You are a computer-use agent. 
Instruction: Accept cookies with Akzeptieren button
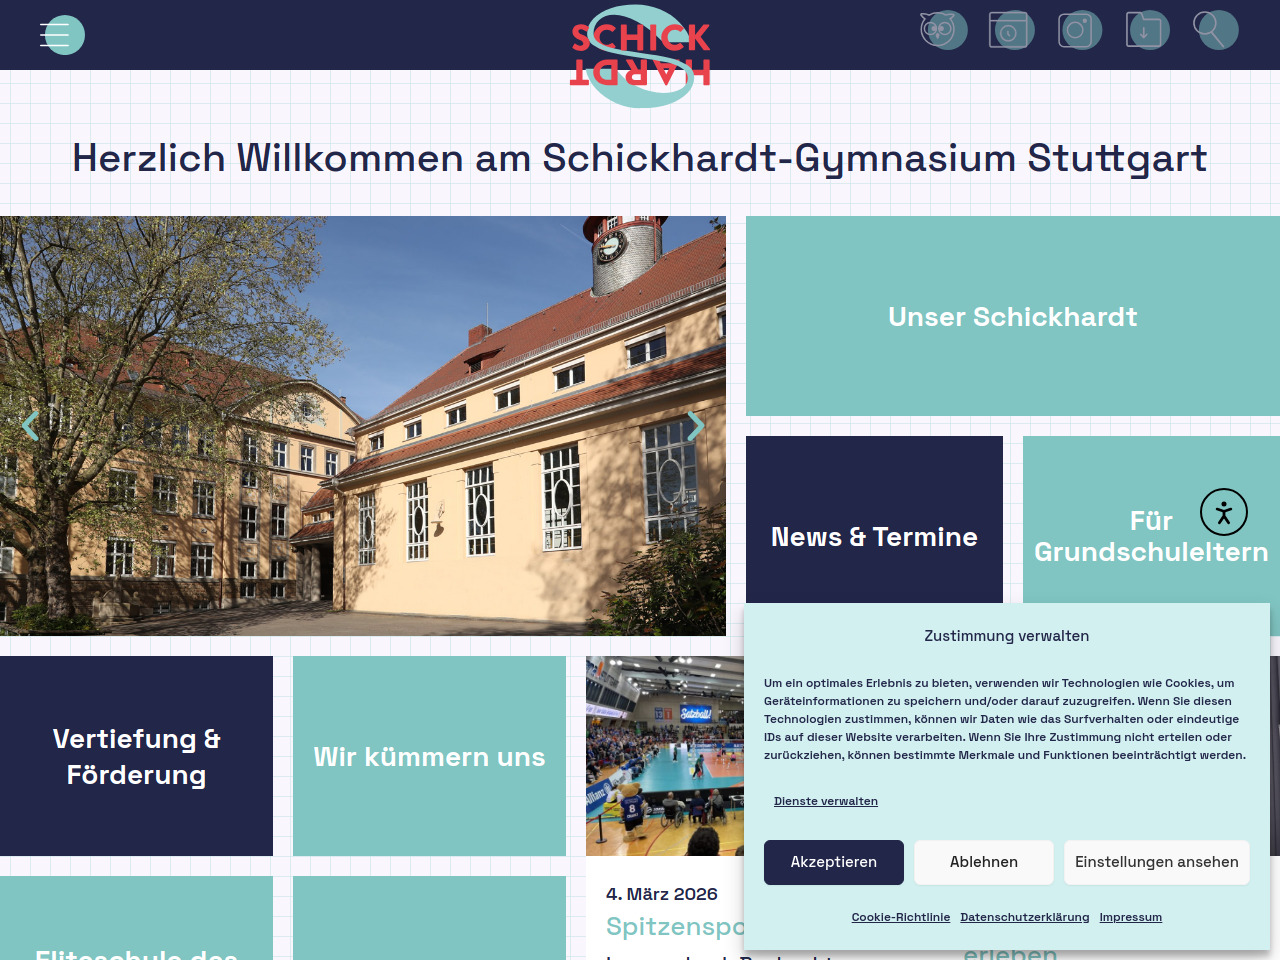click(833, 862)
